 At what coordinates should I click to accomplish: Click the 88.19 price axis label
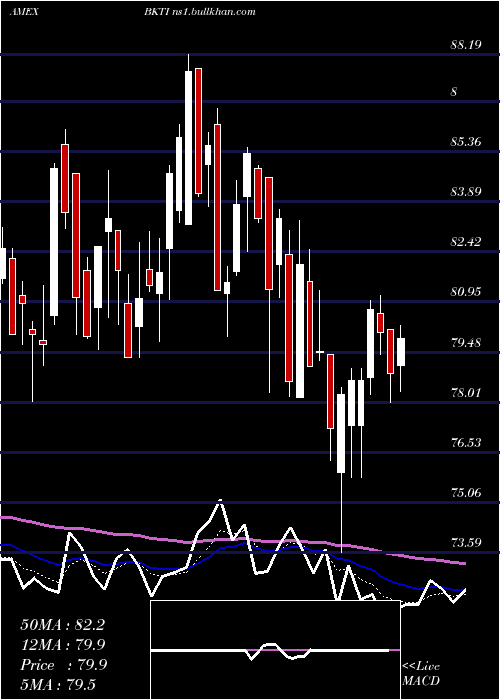[x=466, y=45]
